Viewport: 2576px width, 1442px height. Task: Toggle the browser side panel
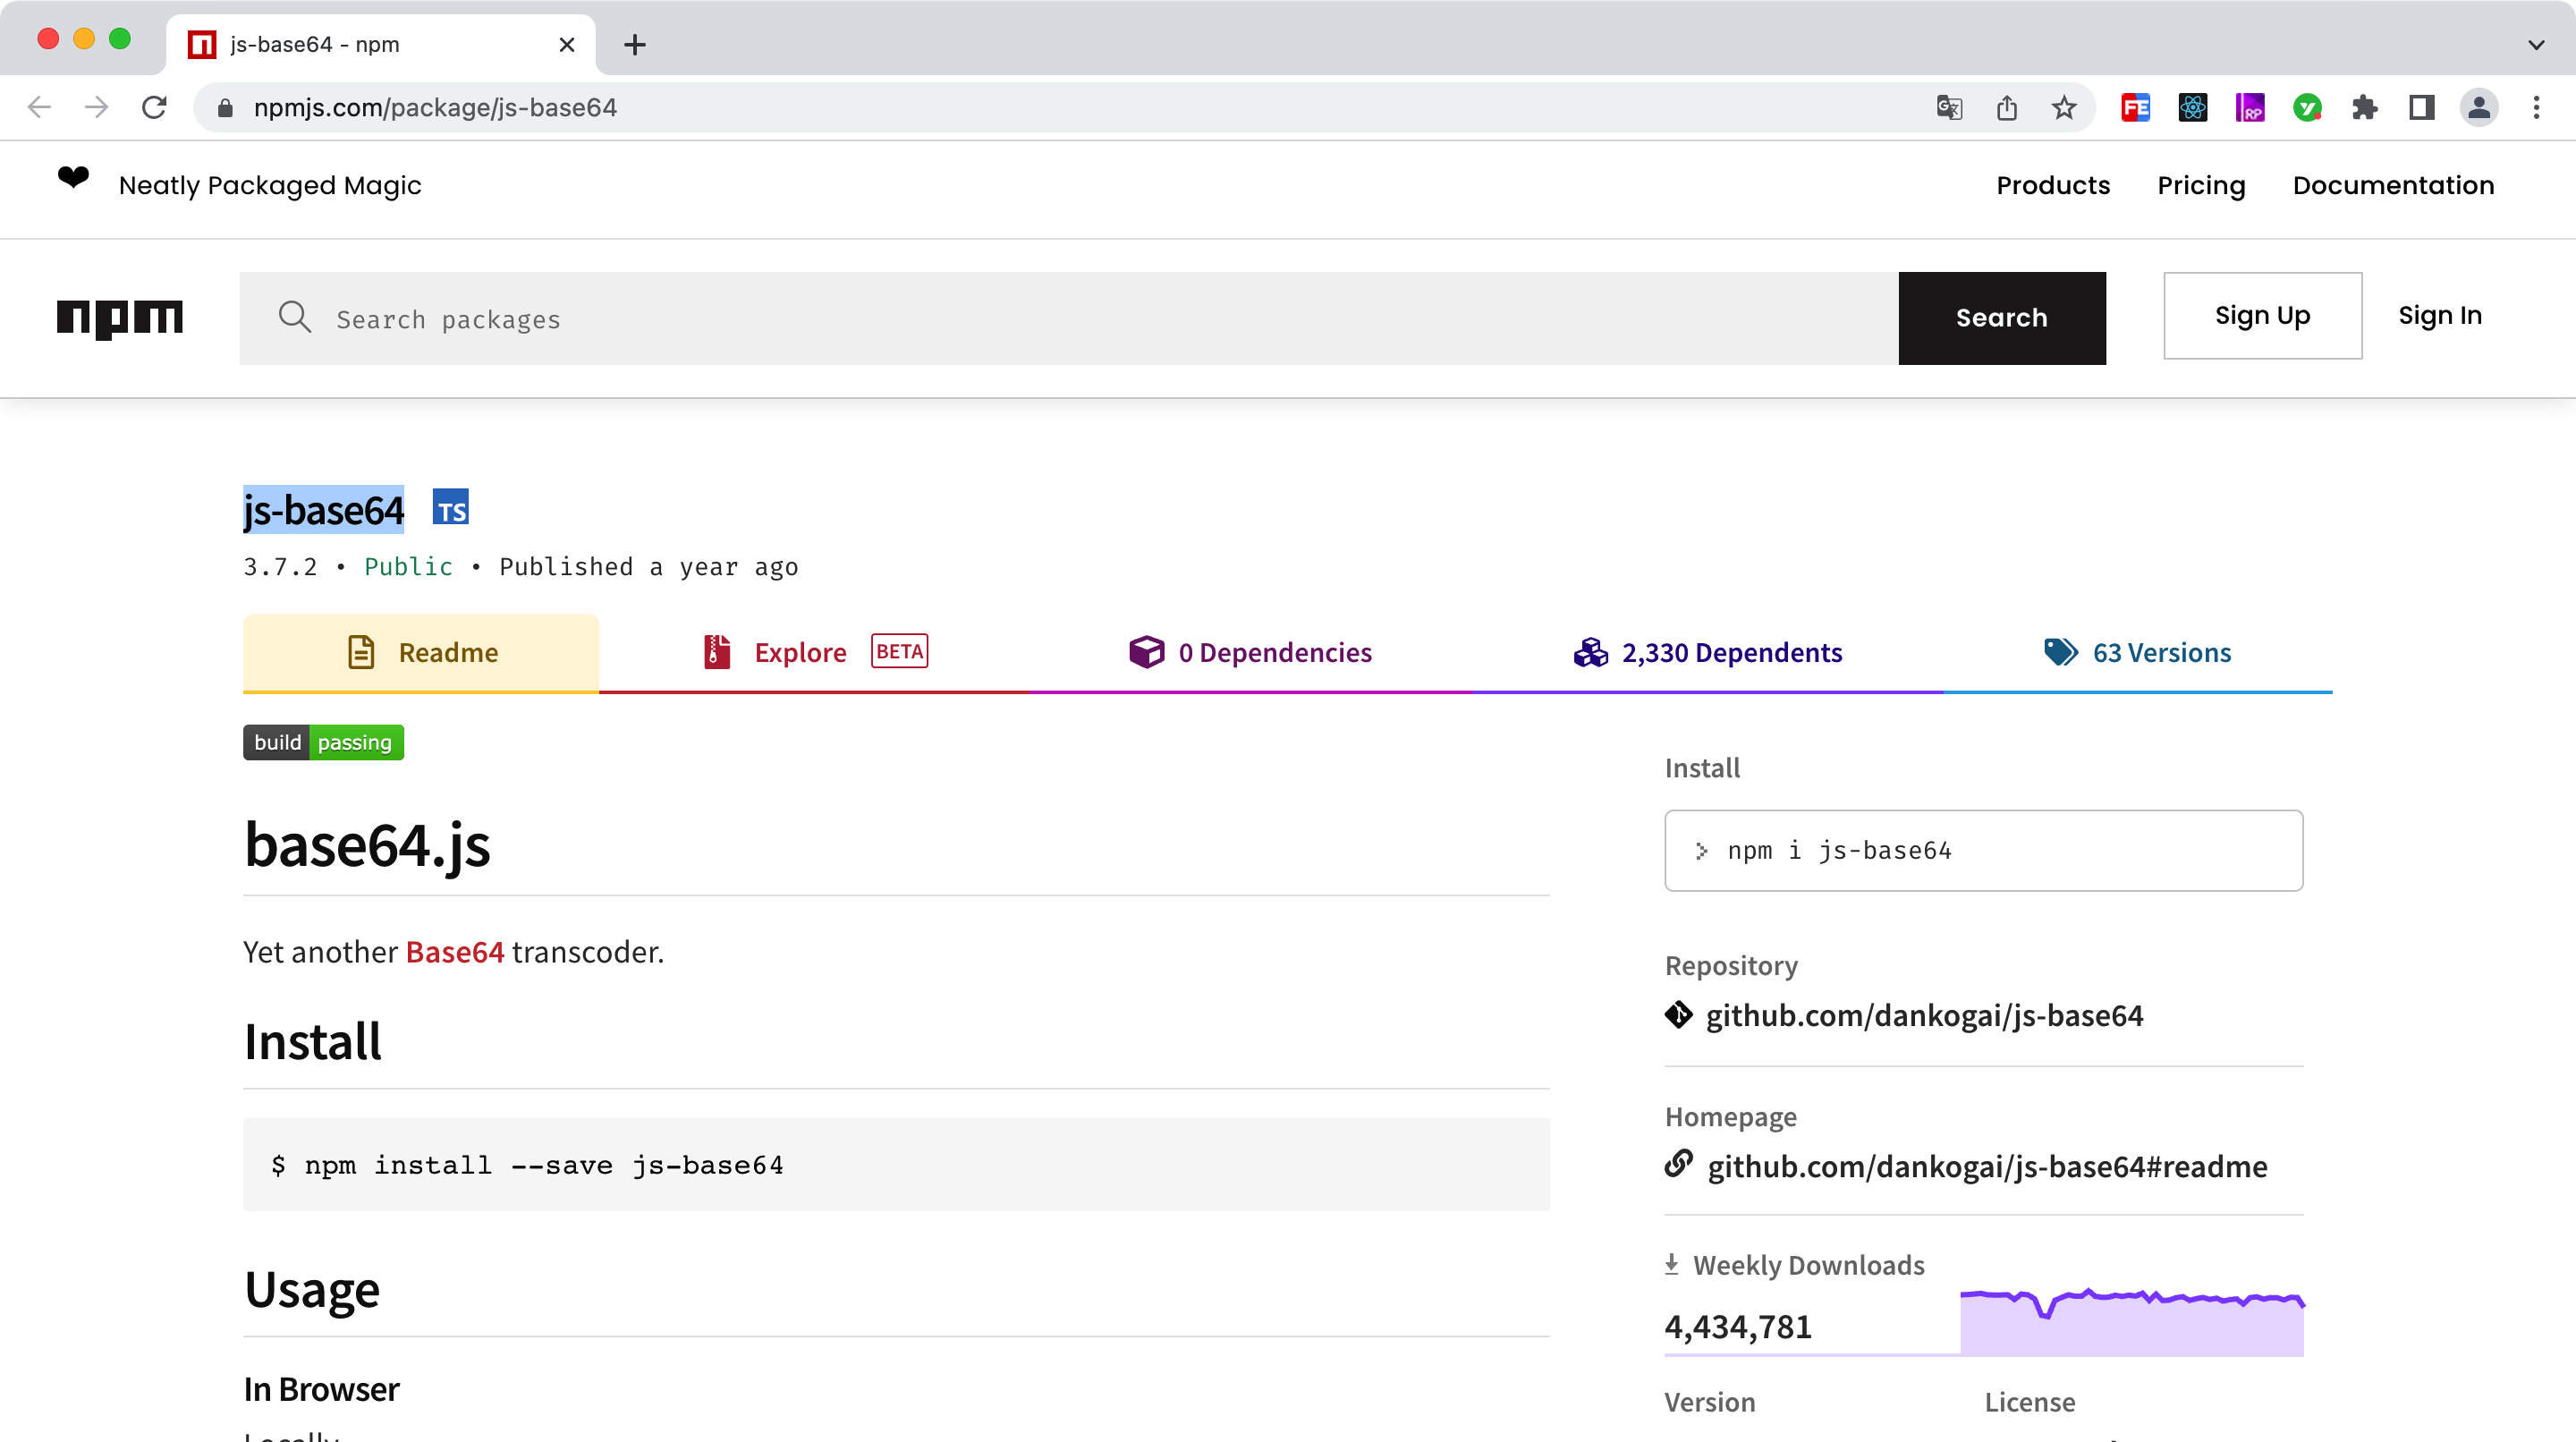(x=2421, y=108)
